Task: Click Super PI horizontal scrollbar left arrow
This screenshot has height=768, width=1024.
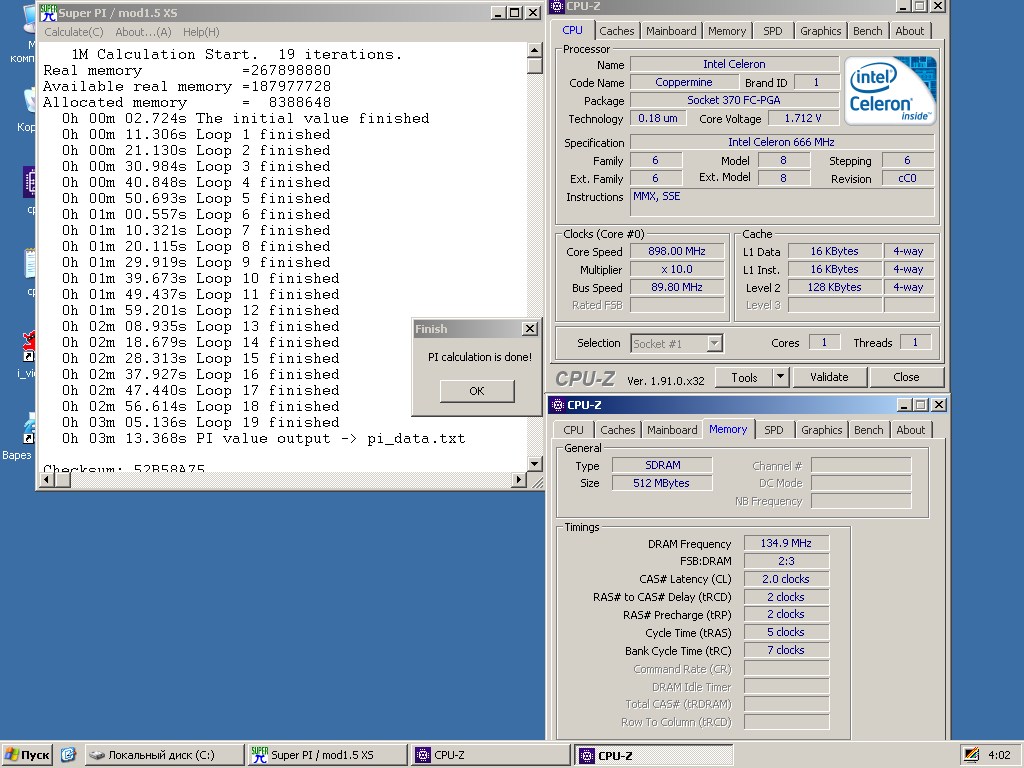Action: coord(47,480)
